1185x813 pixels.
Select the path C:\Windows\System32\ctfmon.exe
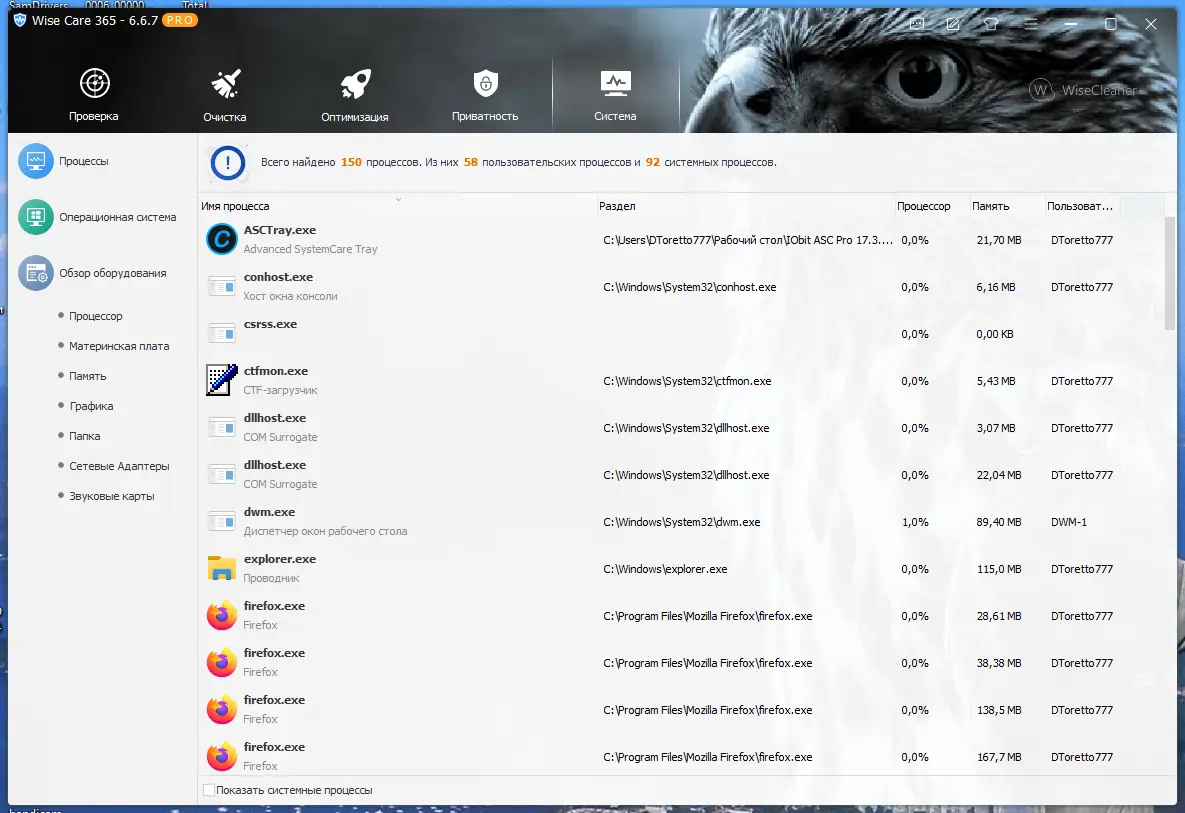click(x=687, y=381)
